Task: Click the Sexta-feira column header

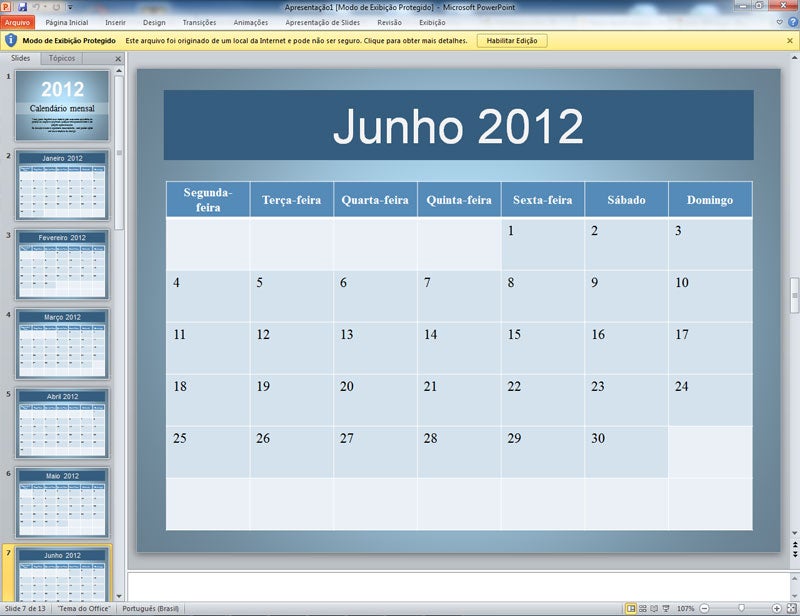Action: [x=542, y=200]
